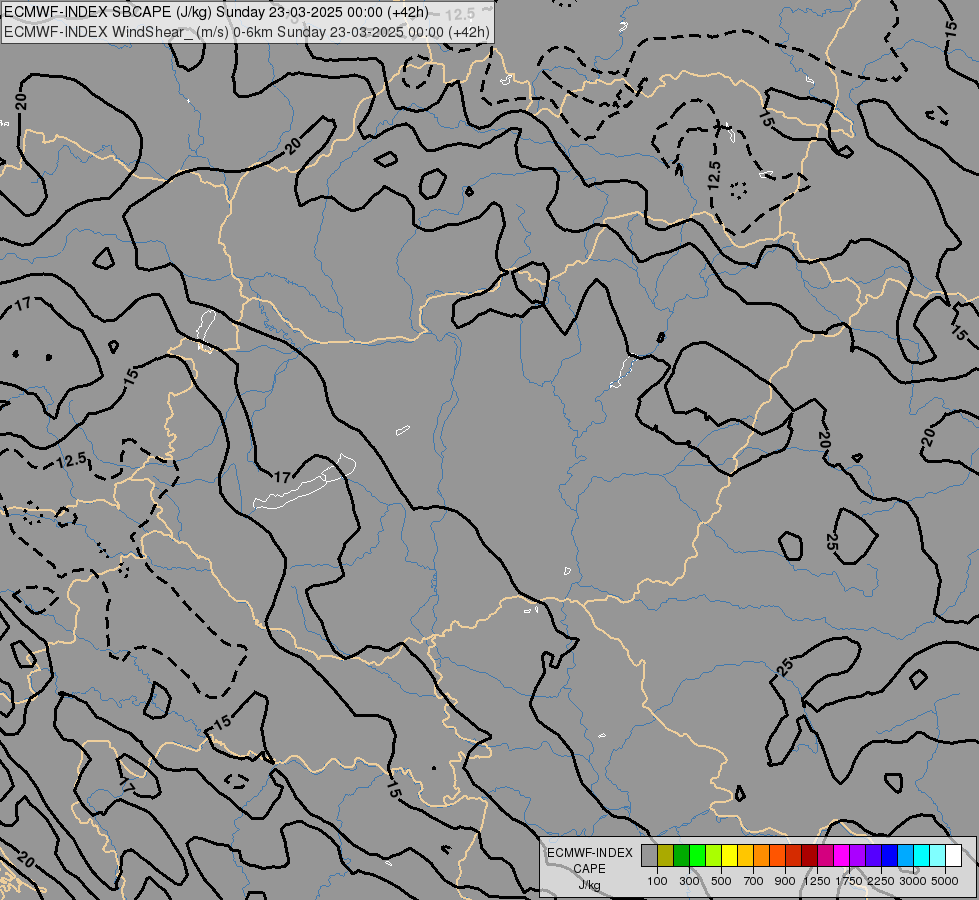This screenshot has width=979, height=900.
Task: Choose the white legend swatch
Action: pos(953,855)
